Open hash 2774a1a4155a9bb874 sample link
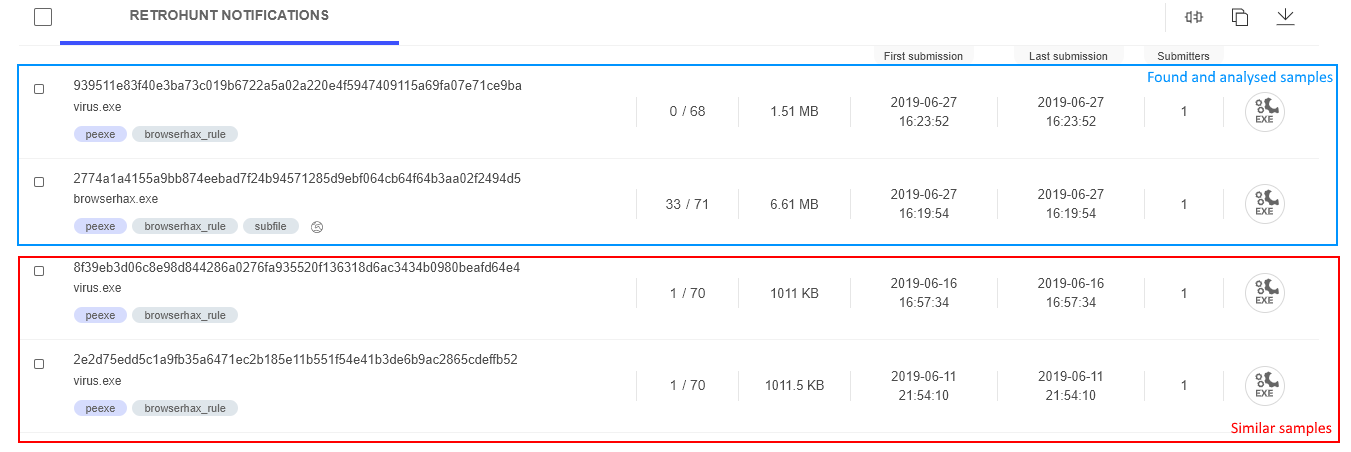This screenshot has width=1351, height=452. 297,179
